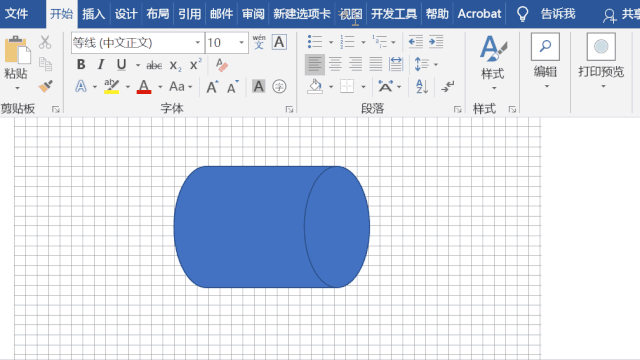Open the Acrobat tab
The height and width of the screenshot is (360, 640).
coord(479,14)
